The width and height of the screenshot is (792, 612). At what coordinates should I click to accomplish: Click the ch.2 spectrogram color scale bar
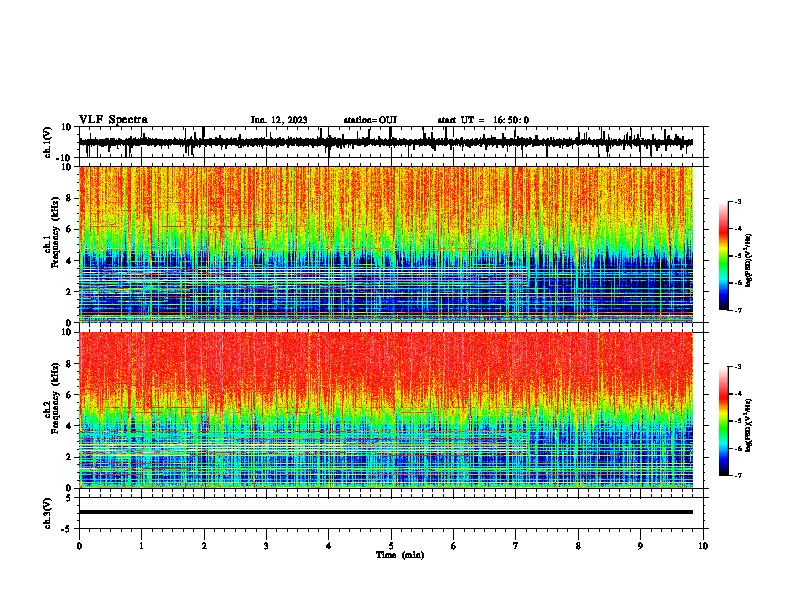tap(723, 421)
